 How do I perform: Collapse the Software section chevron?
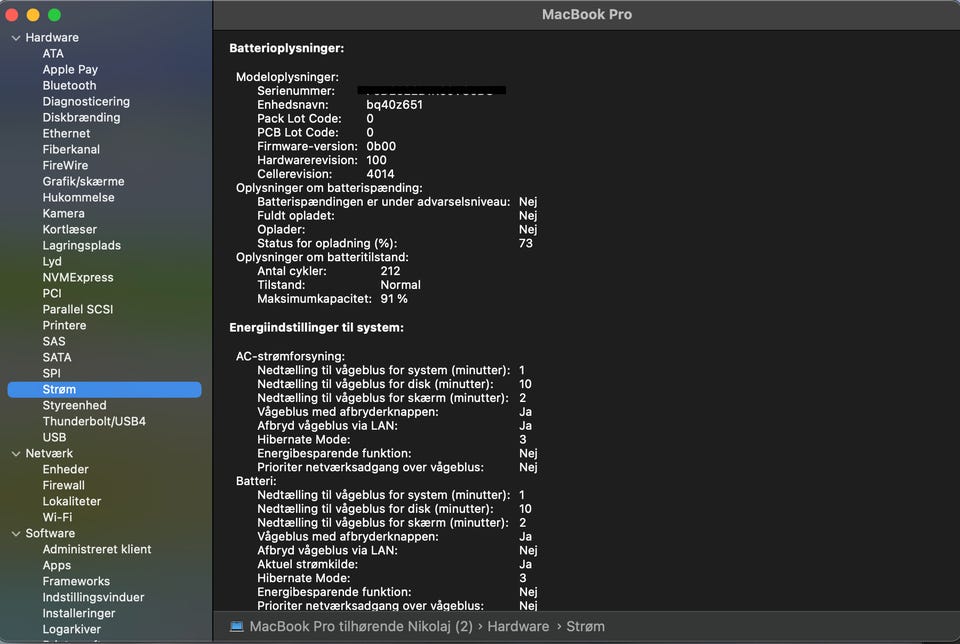(x=16, y=534)
